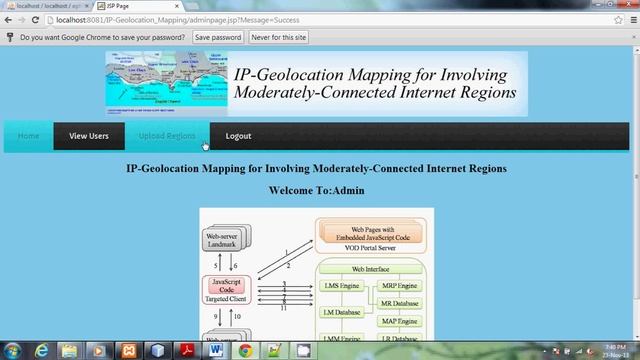
Task: Click the new tab button
Action: click(191, 6)
